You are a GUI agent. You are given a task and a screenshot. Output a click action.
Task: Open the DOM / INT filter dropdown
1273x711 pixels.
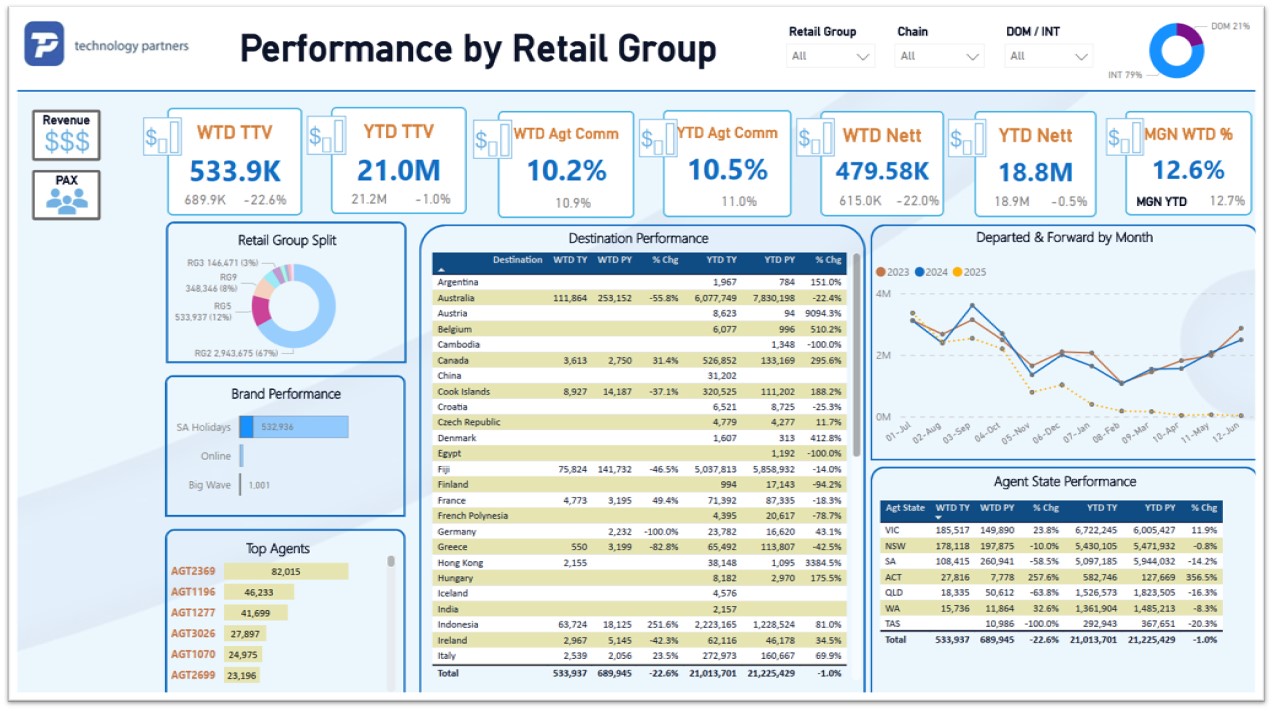(1048, 56)
